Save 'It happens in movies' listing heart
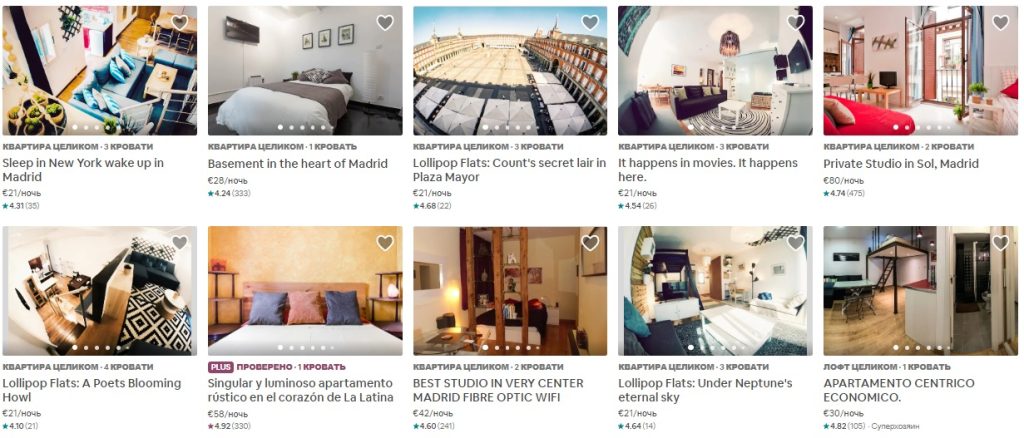The width and height of the screenshot is (1024, 438). [x=795, y=23]
